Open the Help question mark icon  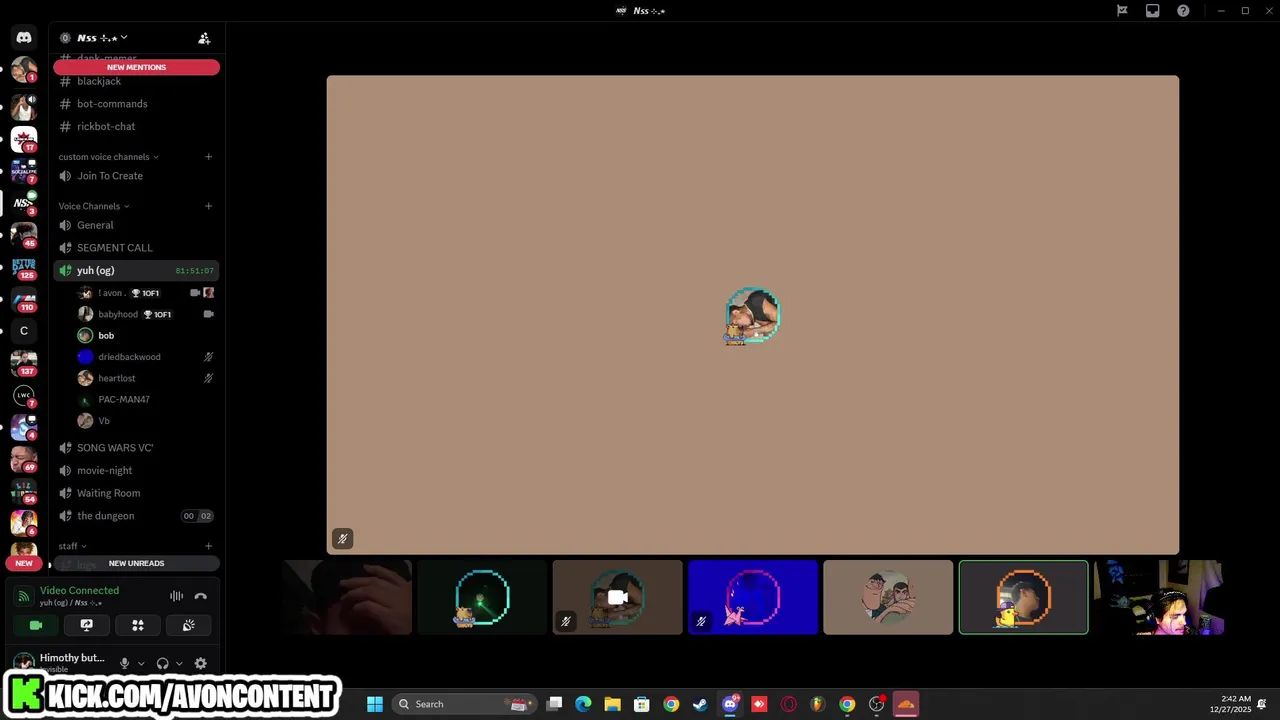tap(1183, 11)
